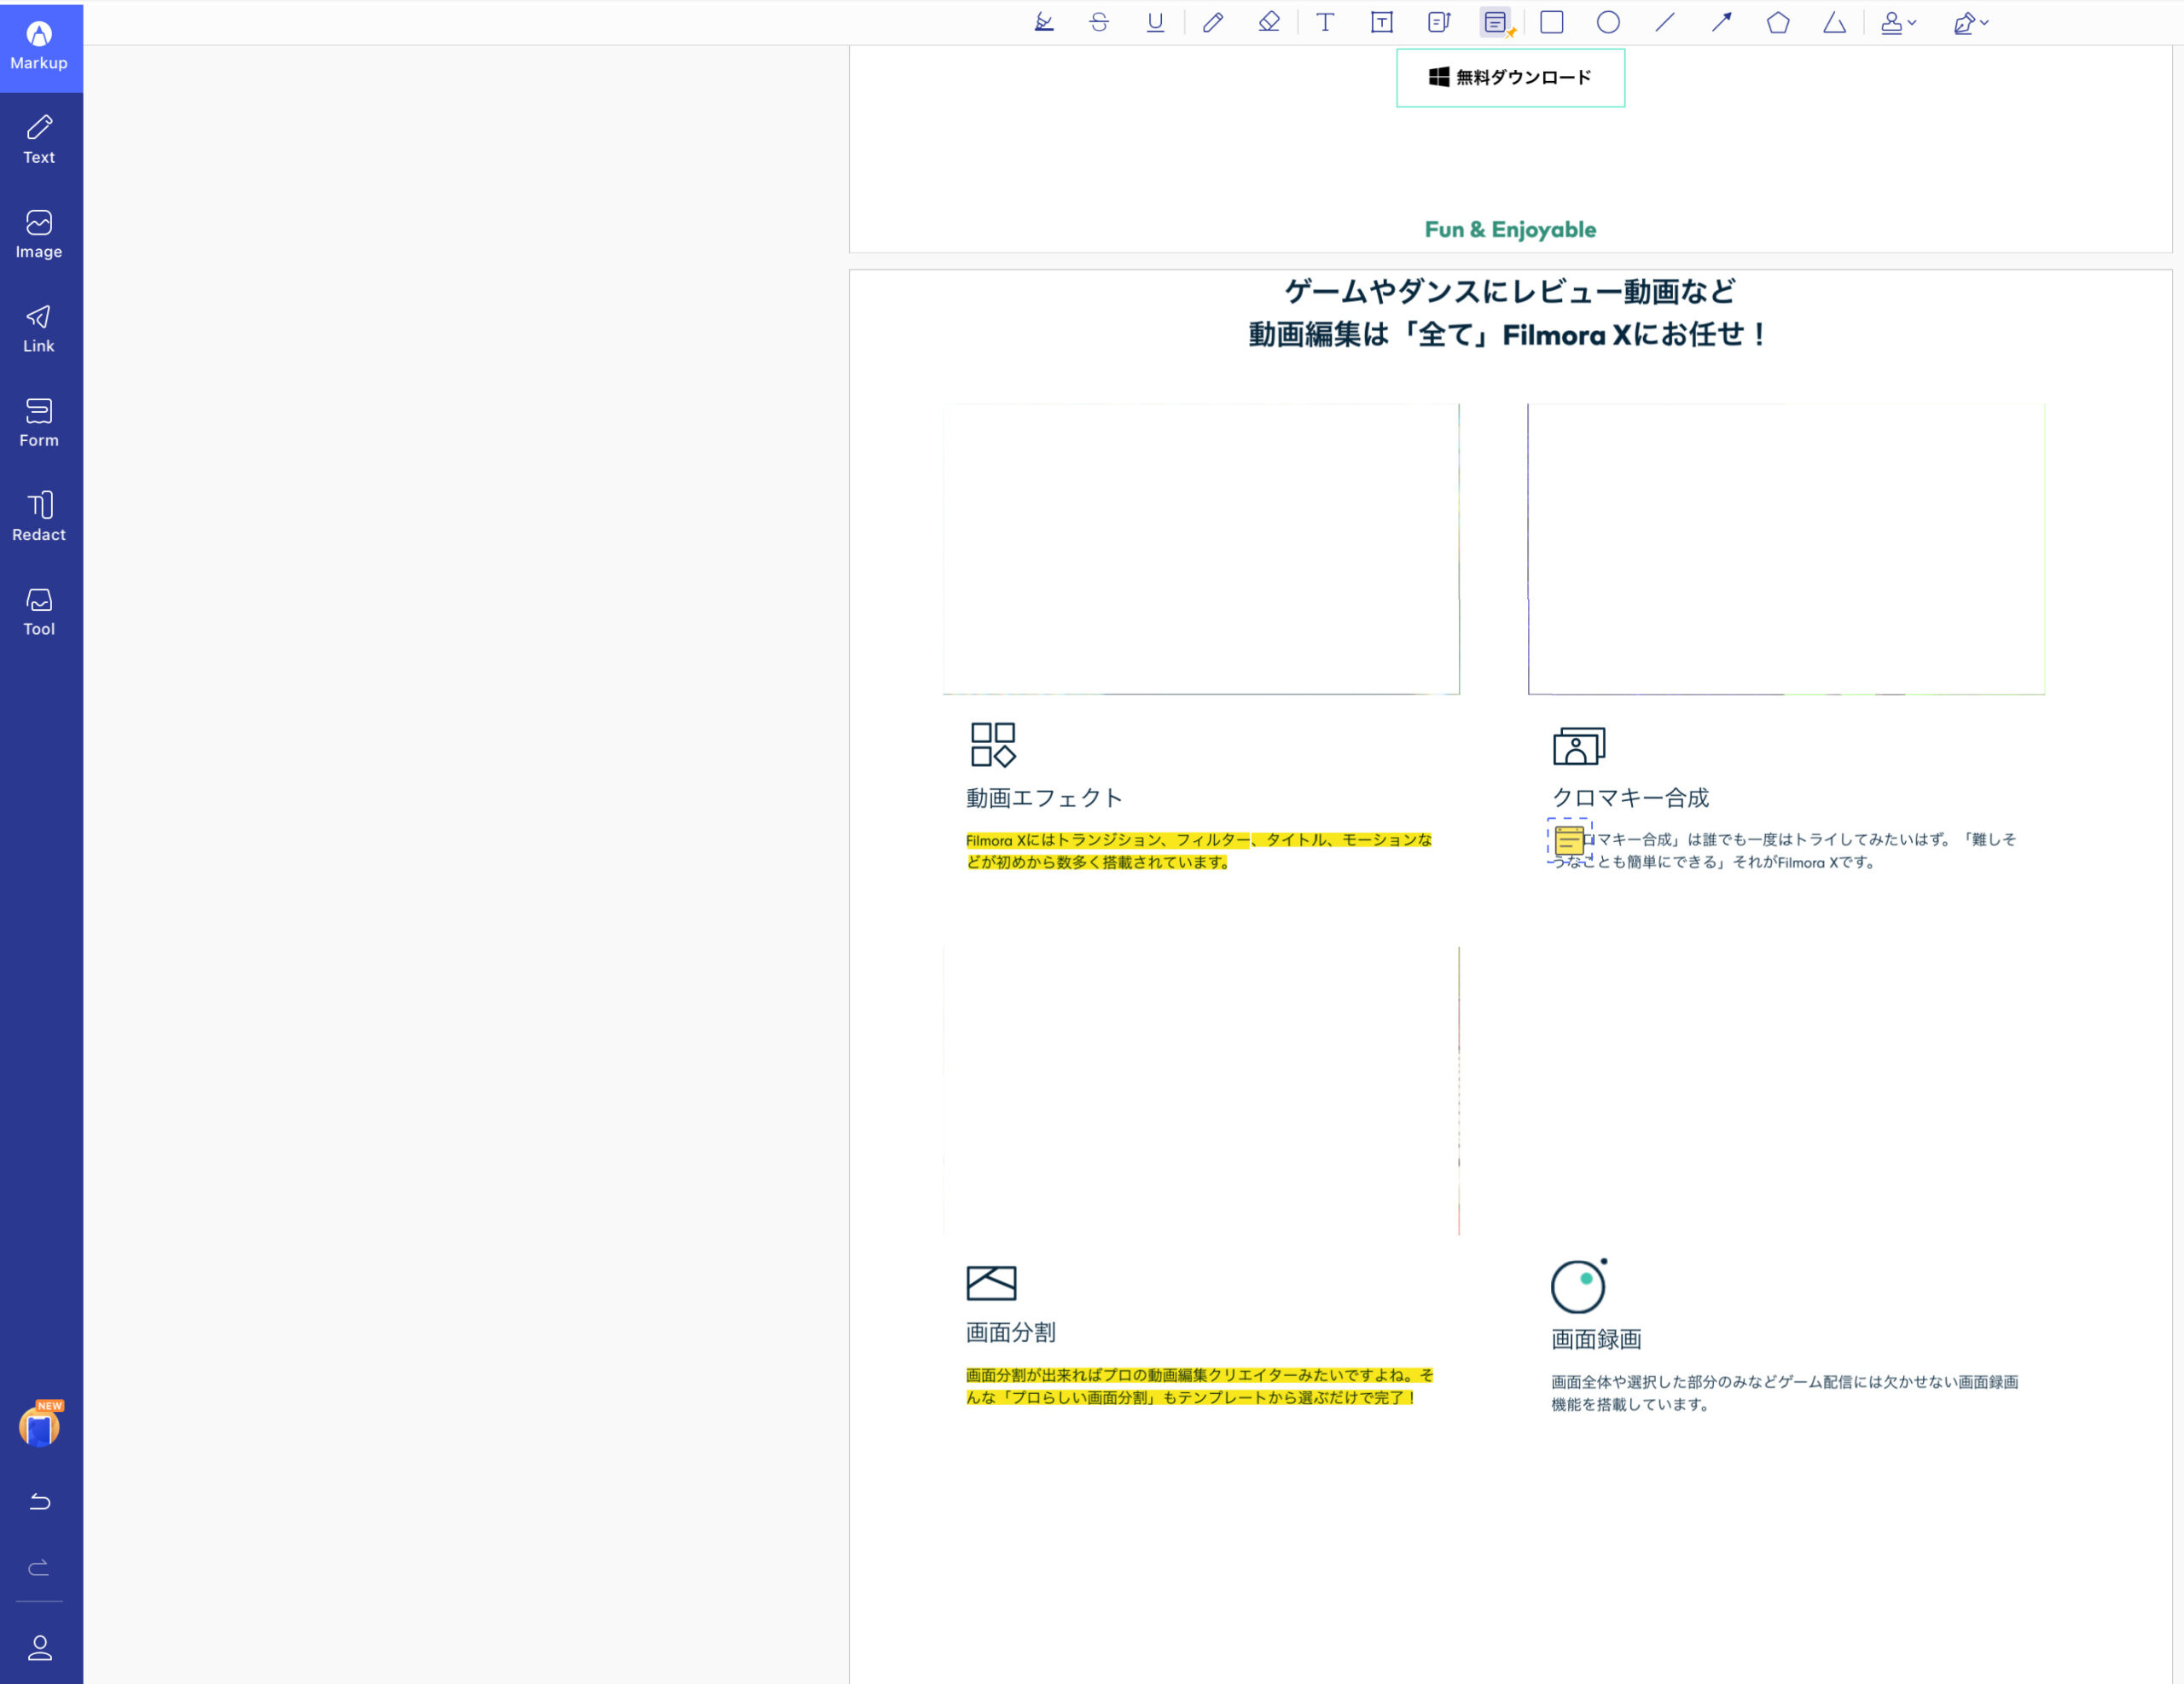Select the Highlight tool in toolbar
Image resolution: width=2184 pixels, height=1684 pixels.
click(1043, 22)
